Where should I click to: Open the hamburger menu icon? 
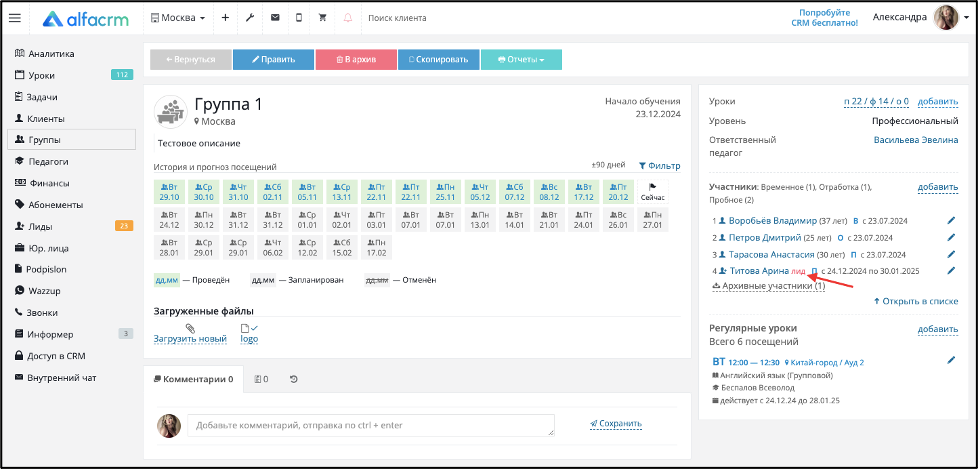14,18
